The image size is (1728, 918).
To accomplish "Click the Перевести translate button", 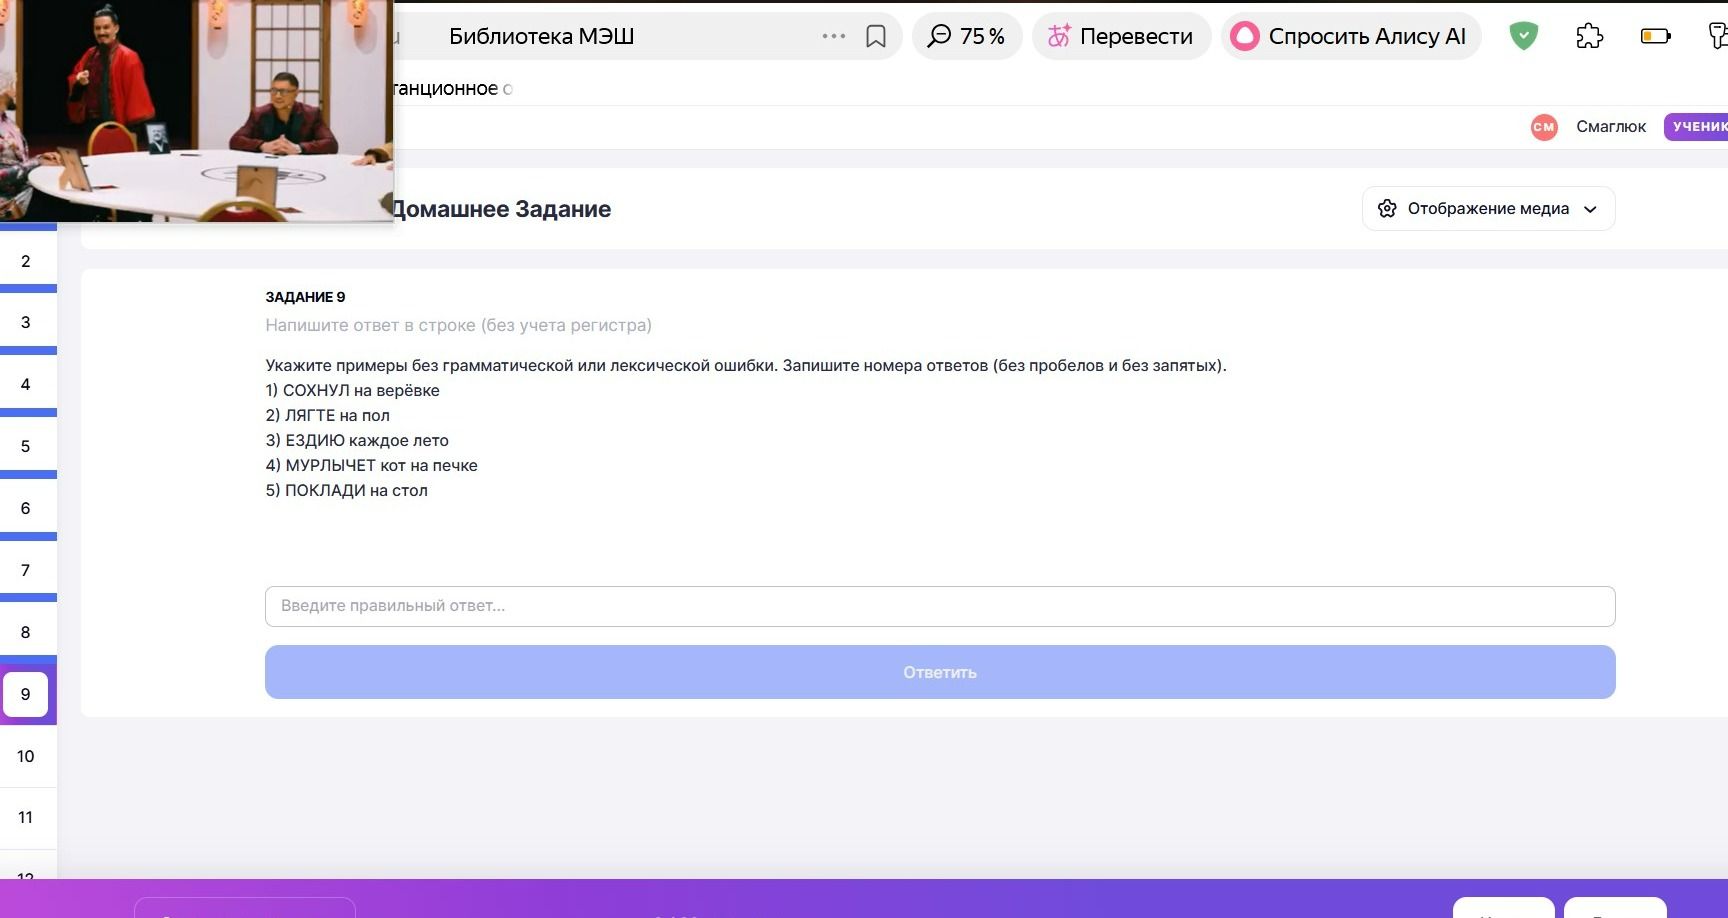I will coord(1121,37).
